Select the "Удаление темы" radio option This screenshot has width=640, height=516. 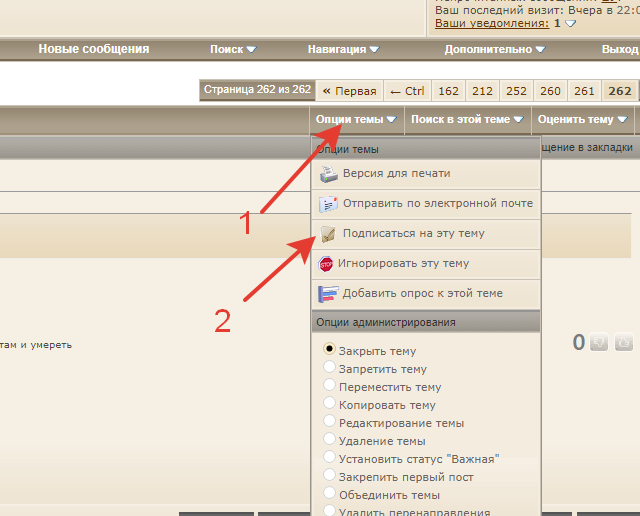[x=330, y=441]
